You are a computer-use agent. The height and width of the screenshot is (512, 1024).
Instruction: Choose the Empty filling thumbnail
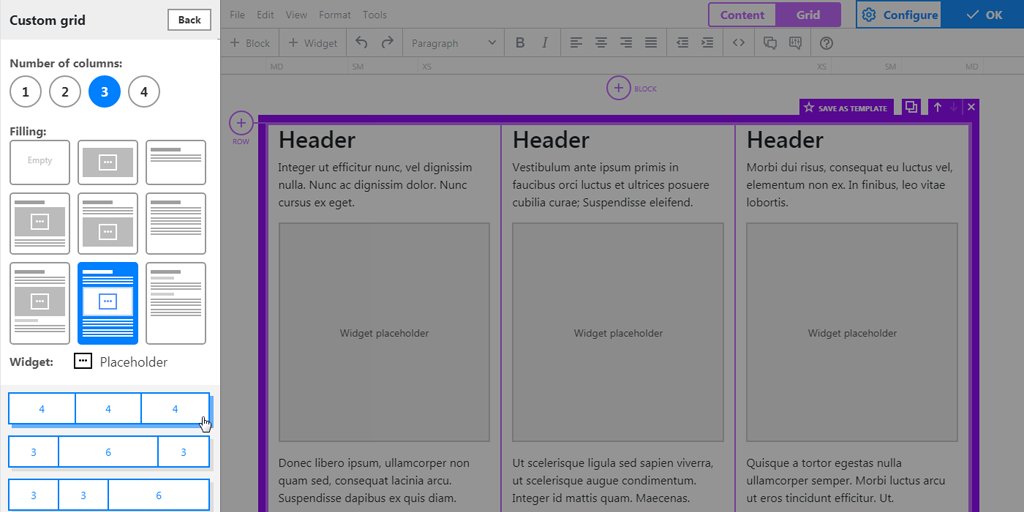coord(40,162)
